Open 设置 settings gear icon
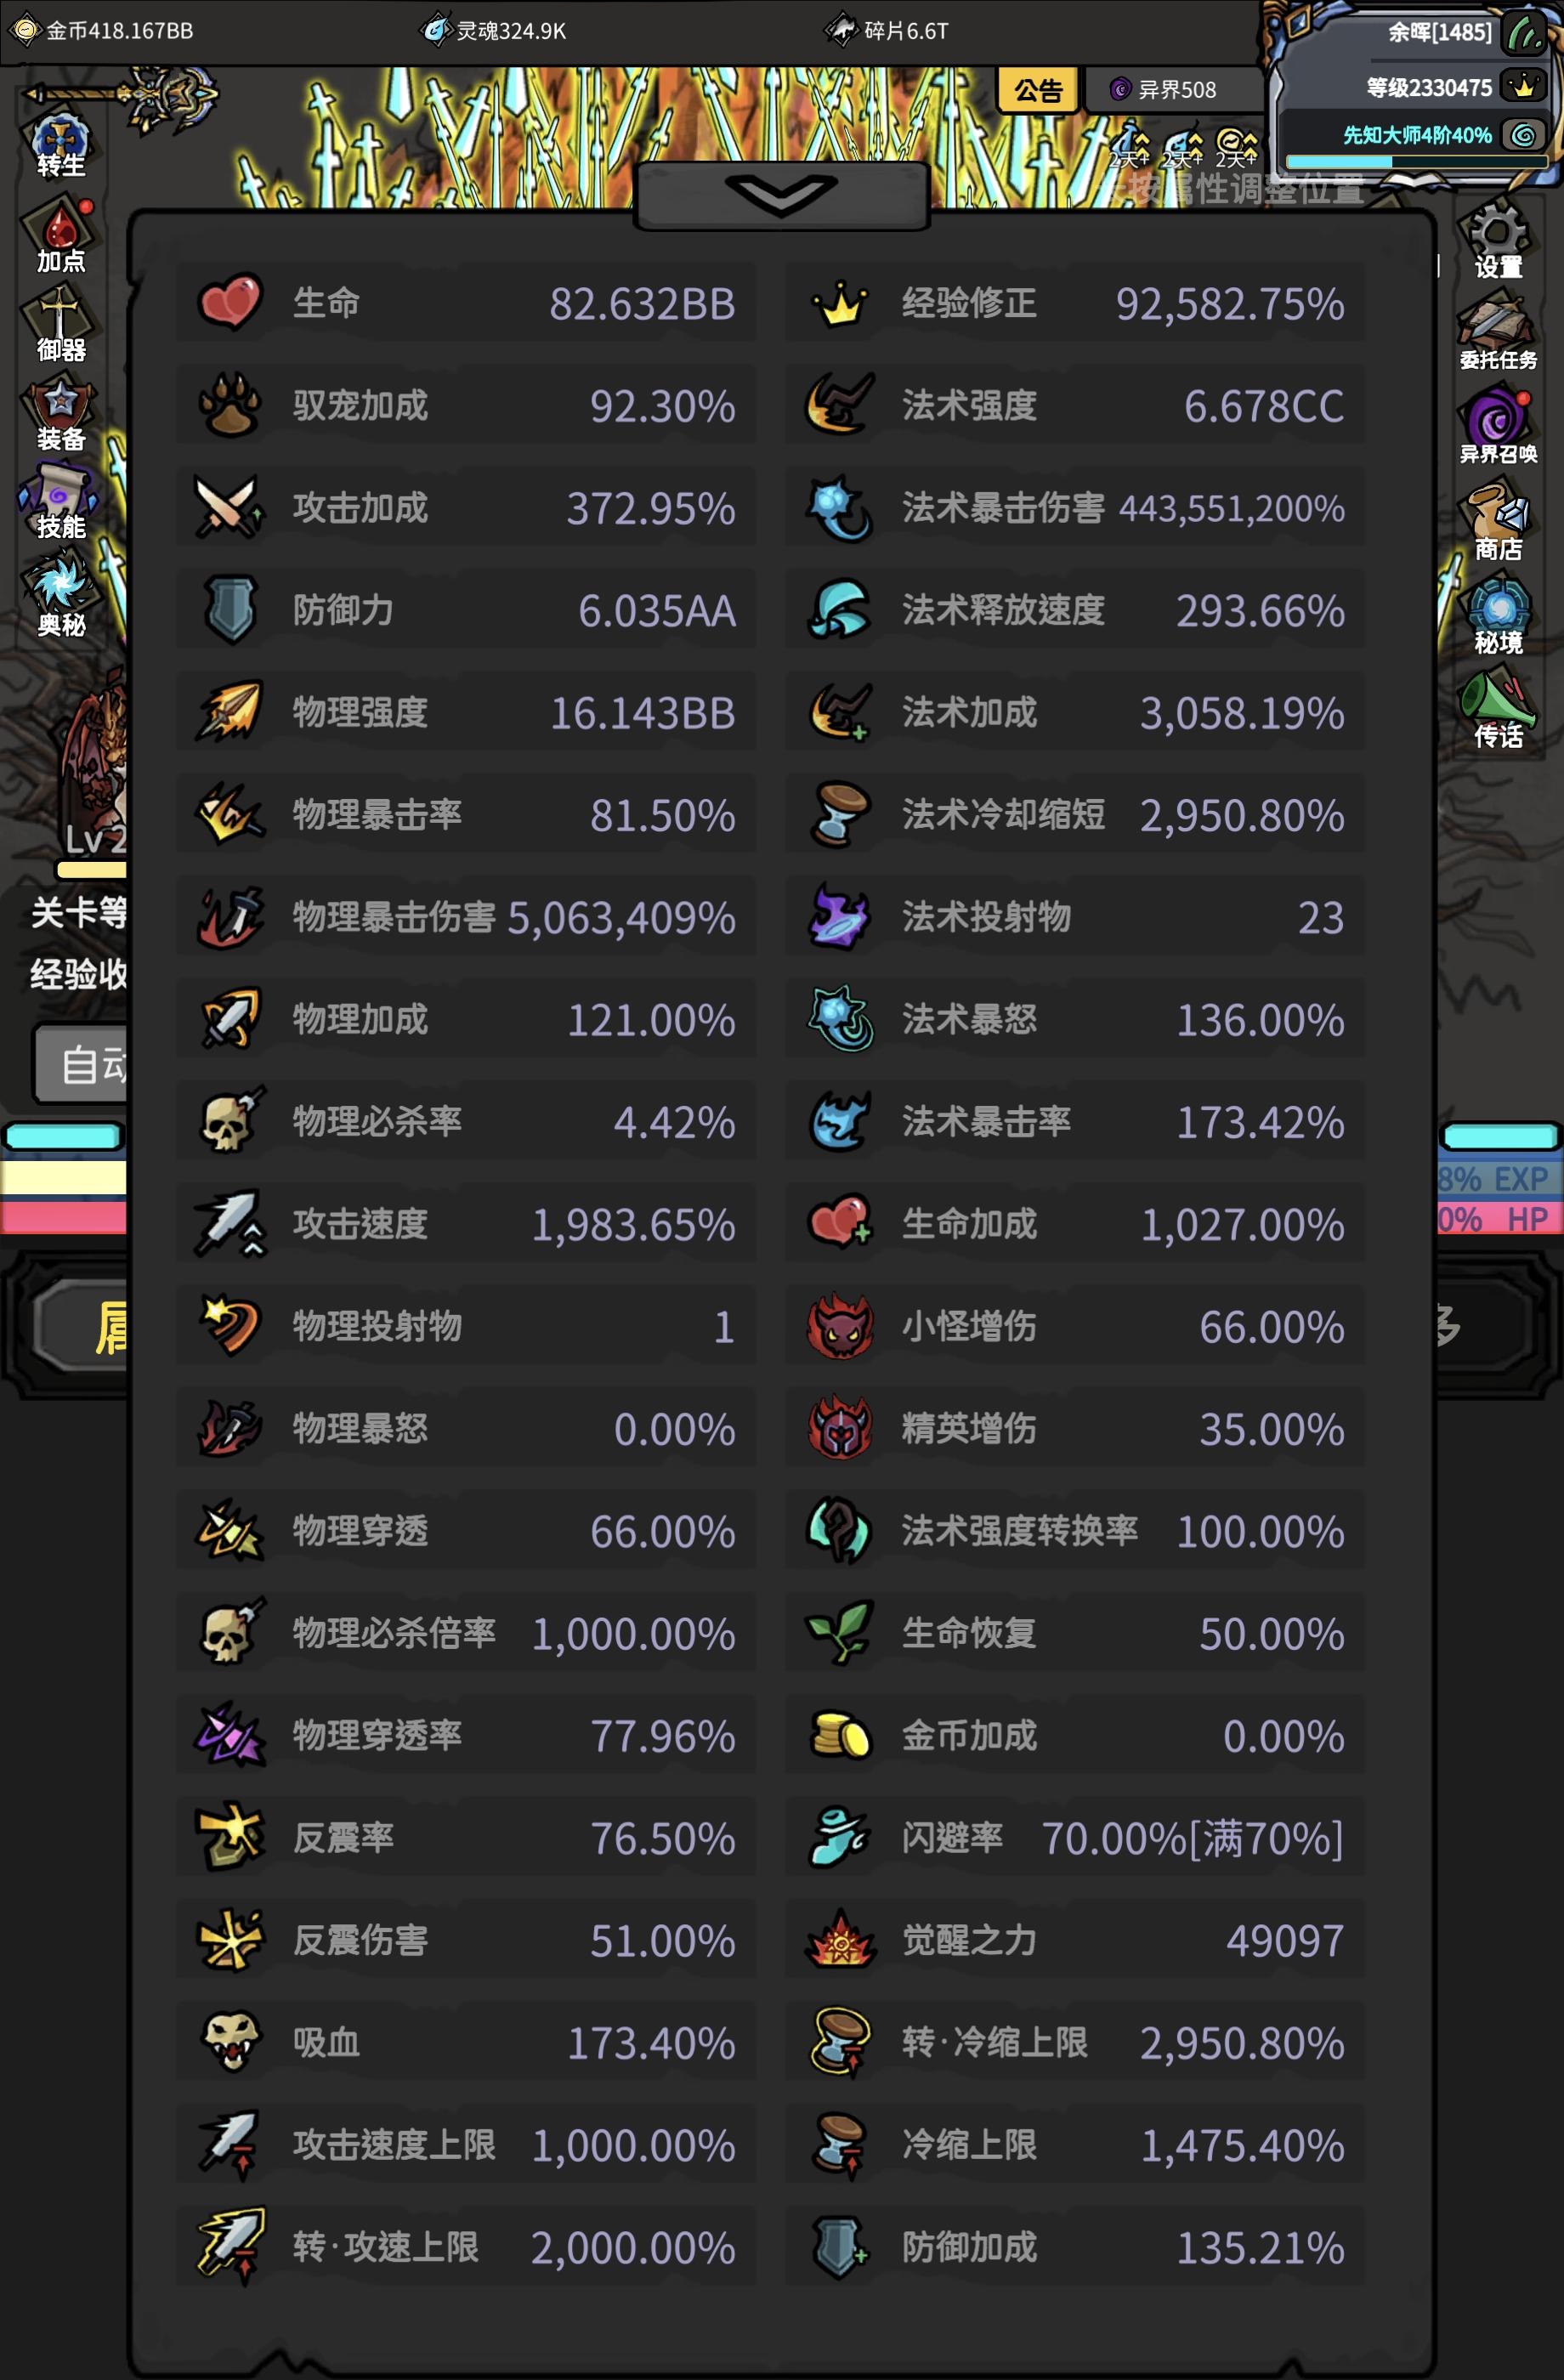 1497,238
